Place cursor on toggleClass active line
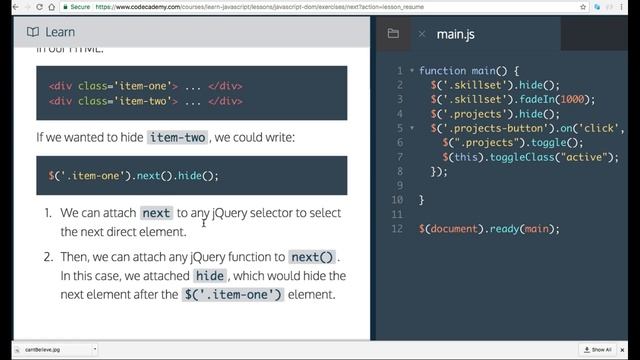The height and width of the screenshot is (360, 640). pos(530,157)
